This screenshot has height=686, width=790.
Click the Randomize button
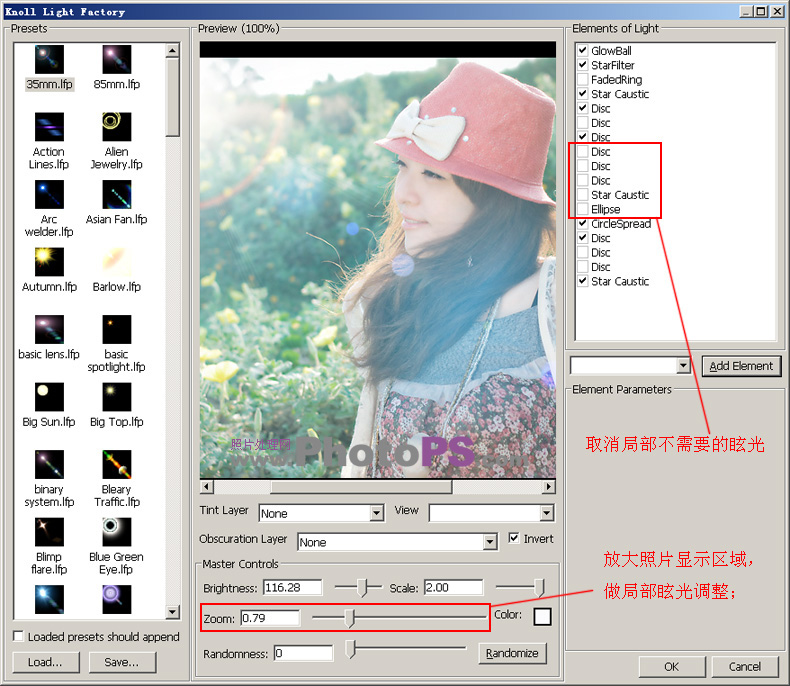pyautogui.click(x=512, y=653)
